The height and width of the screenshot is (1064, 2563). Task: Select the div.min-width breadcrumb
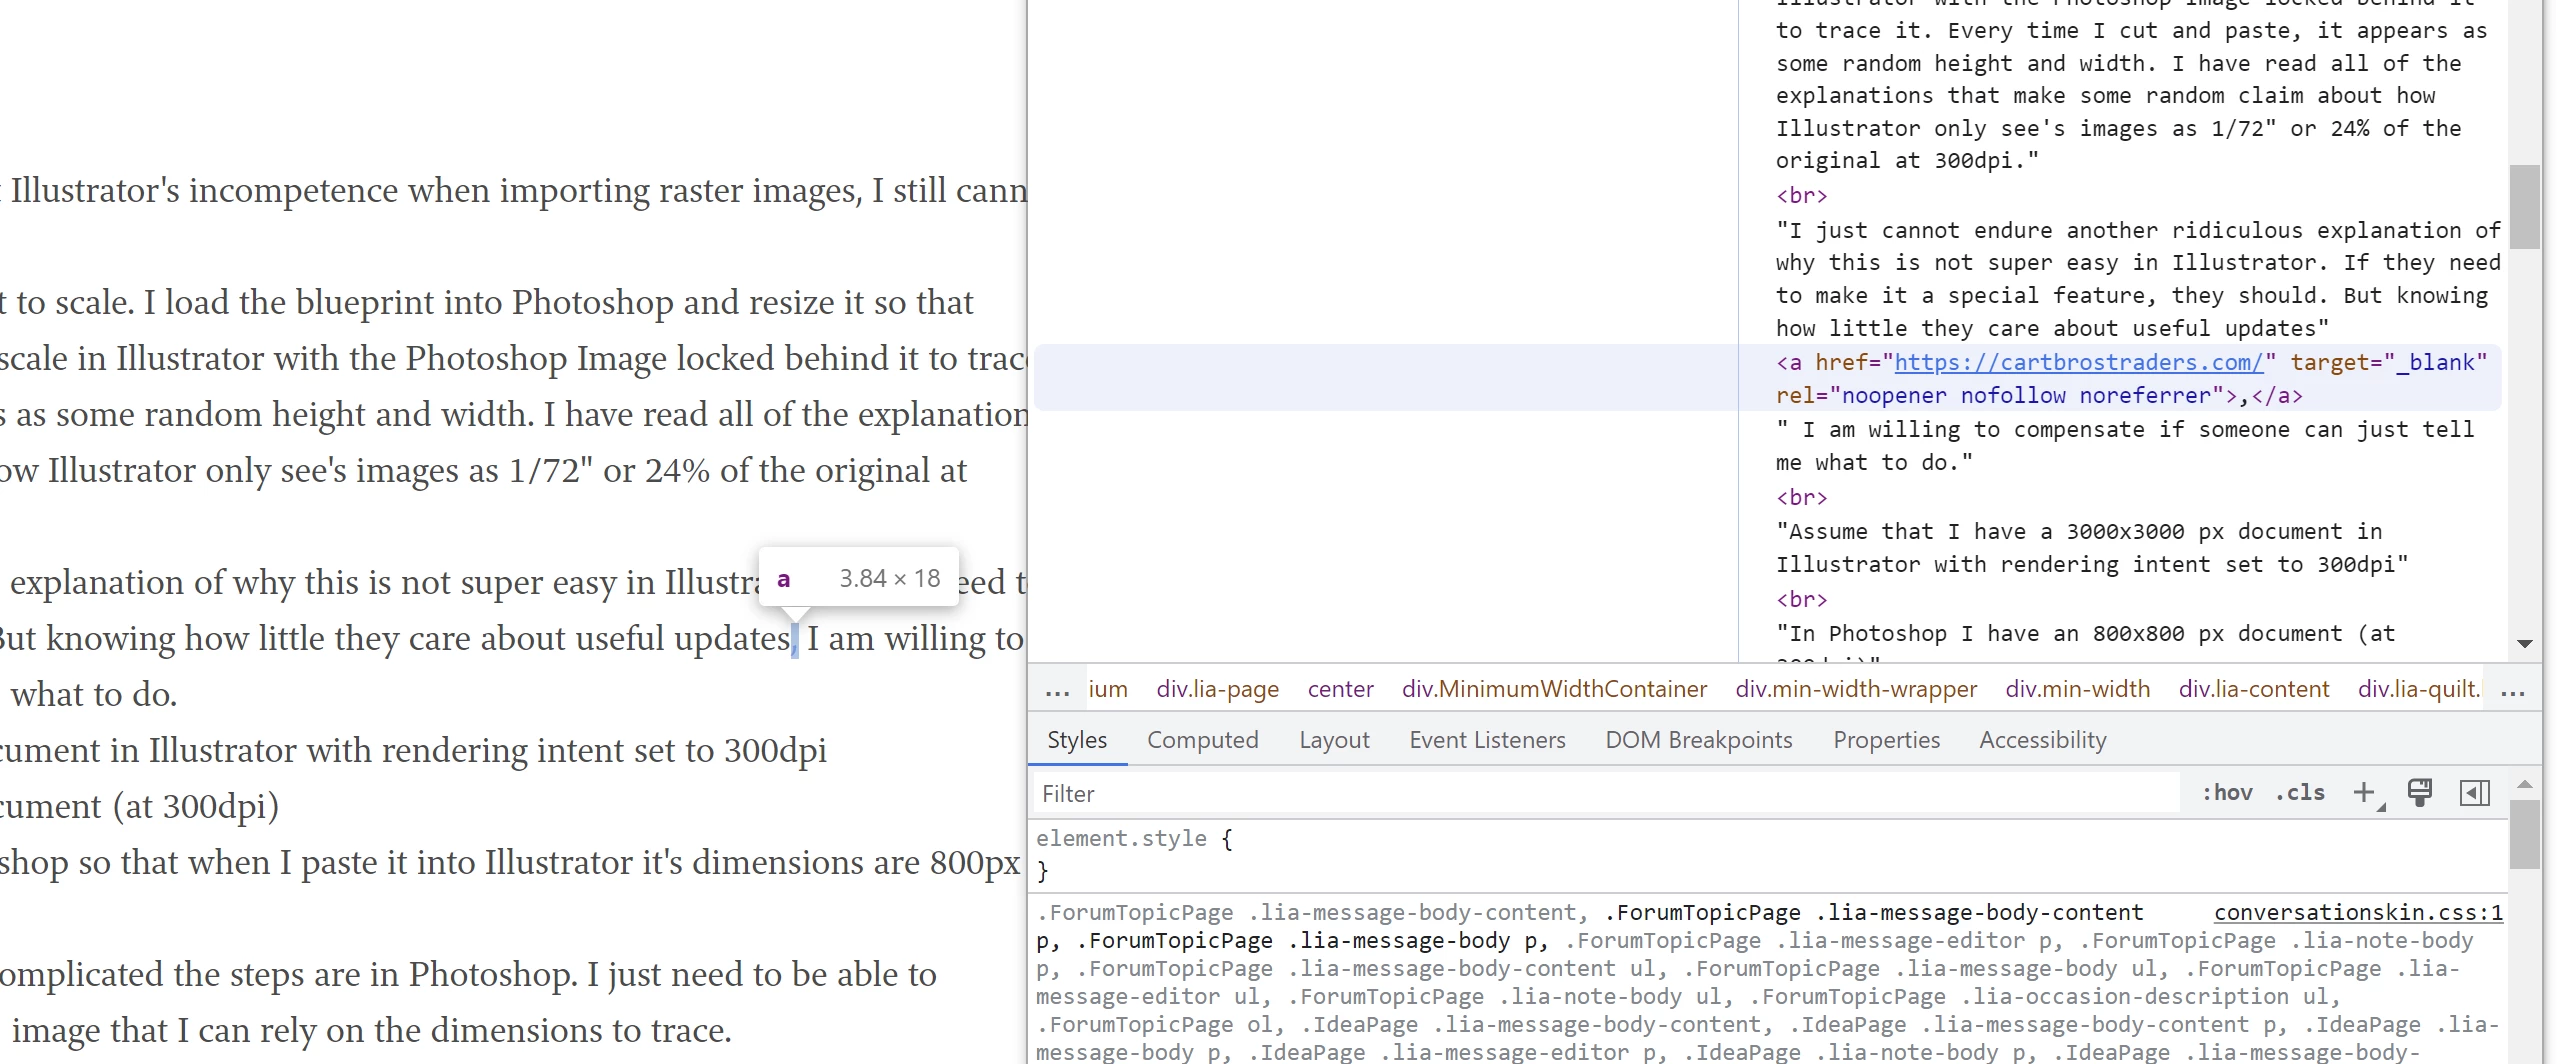tap(2077, 689)
